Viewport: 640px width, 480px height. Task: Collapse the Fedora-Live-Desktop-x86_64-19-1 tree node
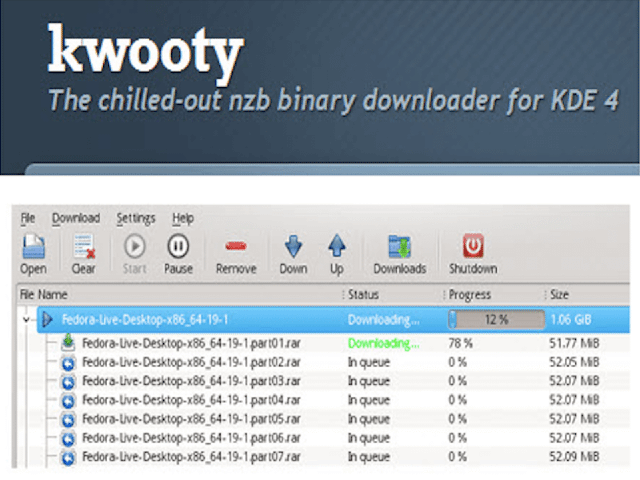pyautogui.click(x=27, y=320)
